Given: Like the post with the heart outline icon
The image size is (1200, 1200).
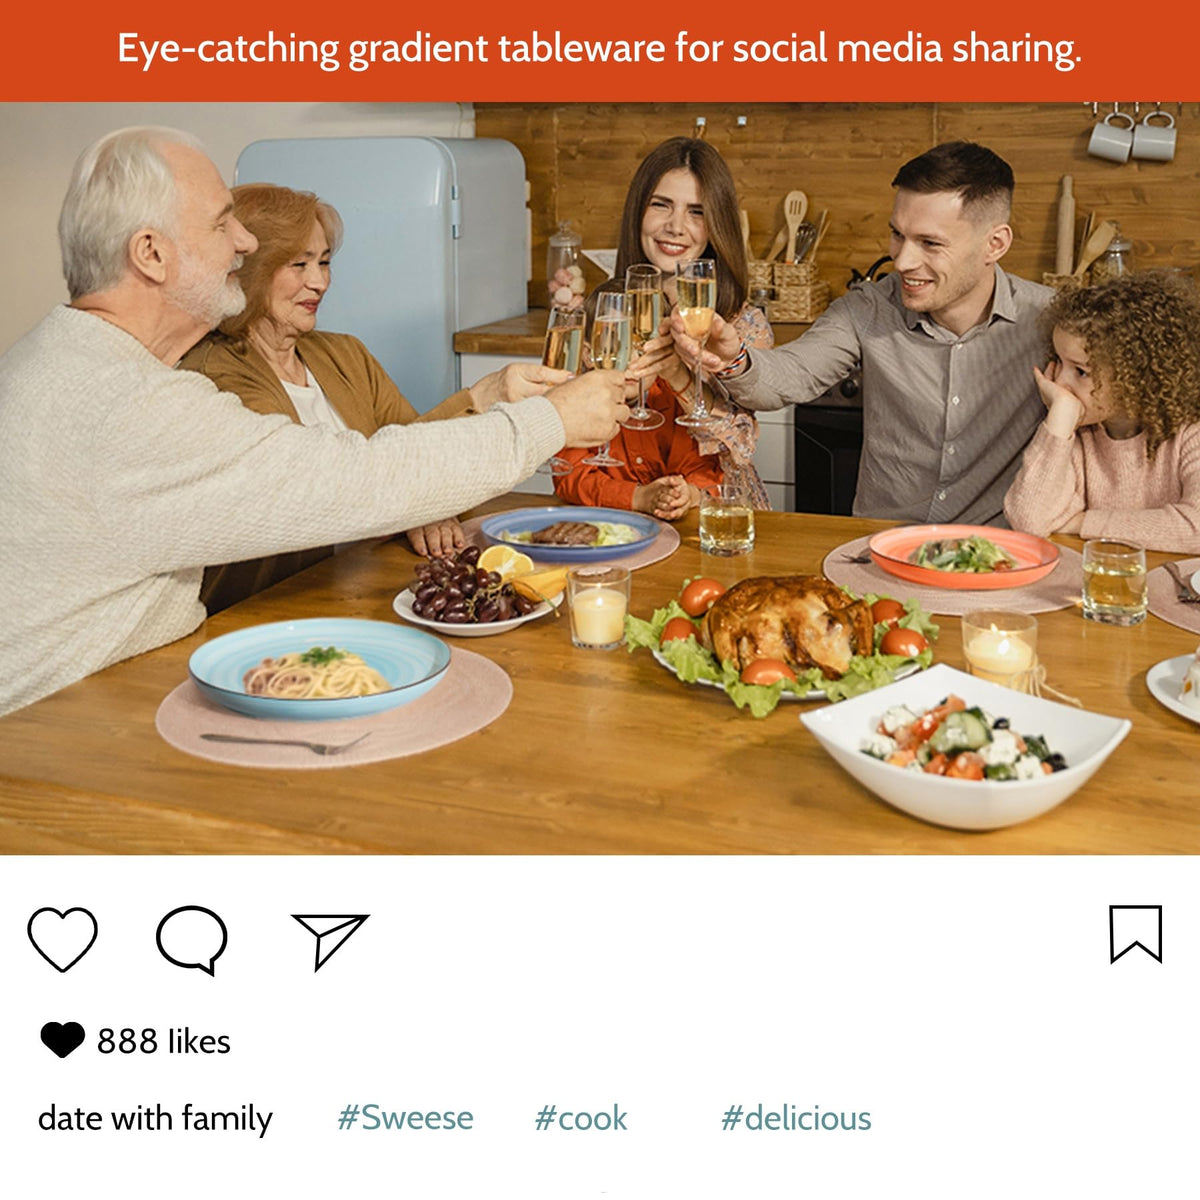Looking at the screenshot, I should pos(62,939).
